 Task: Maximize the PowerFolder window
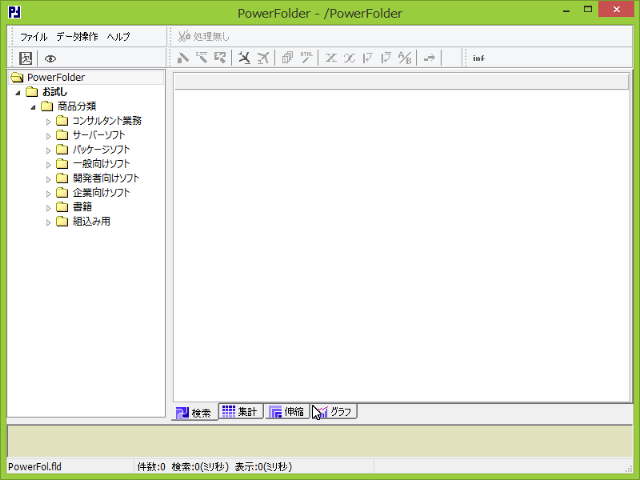tap(588, 9)
